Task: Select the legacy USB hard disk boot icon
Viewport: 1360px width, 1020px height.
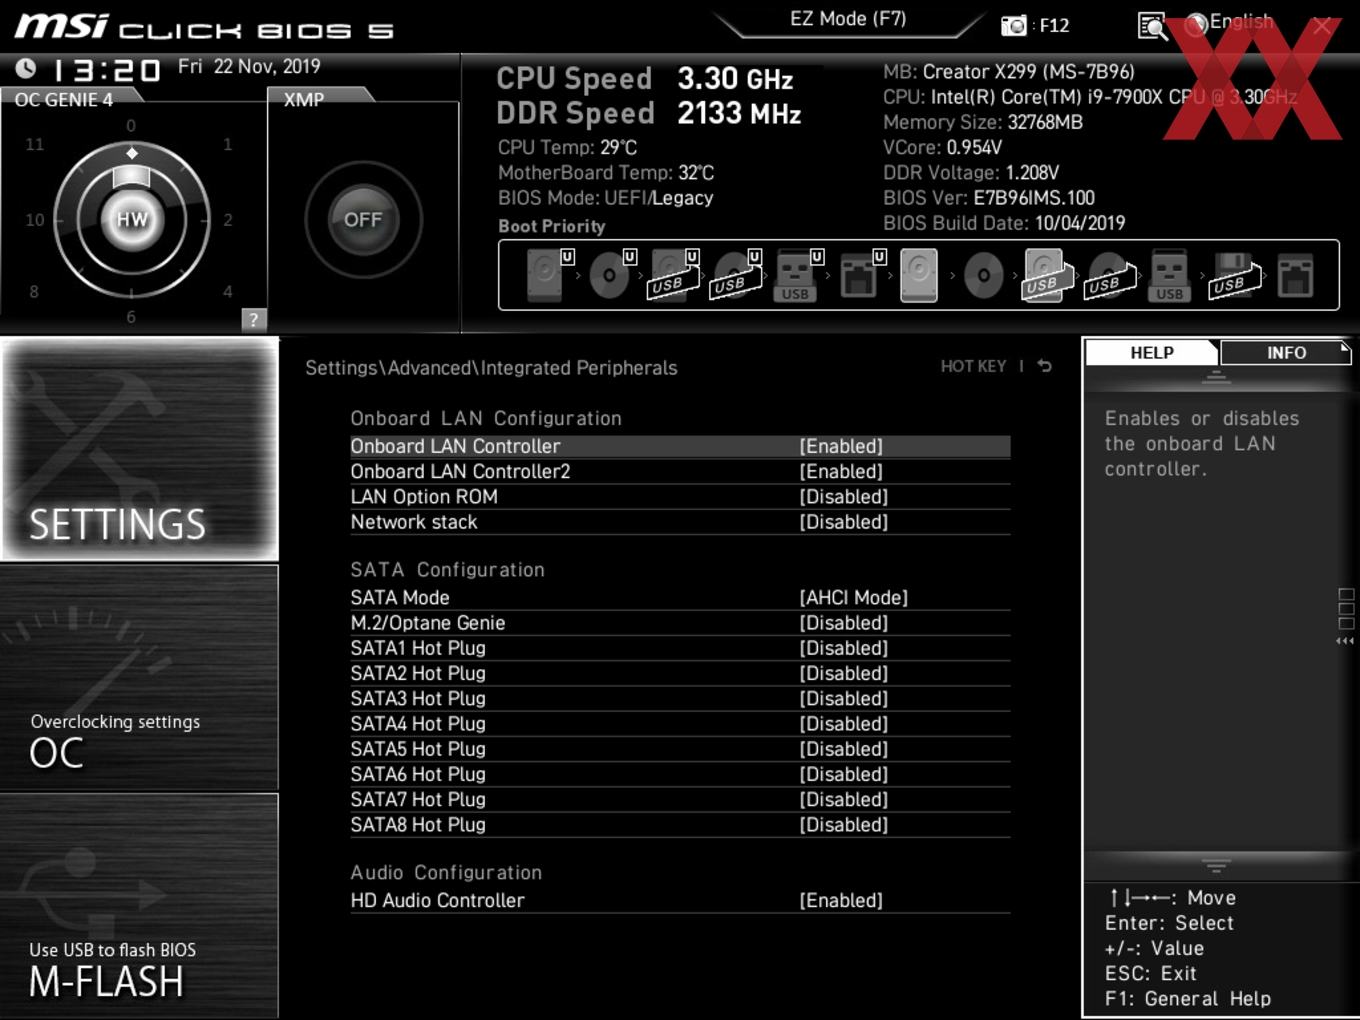Action: pos(1047,275)
